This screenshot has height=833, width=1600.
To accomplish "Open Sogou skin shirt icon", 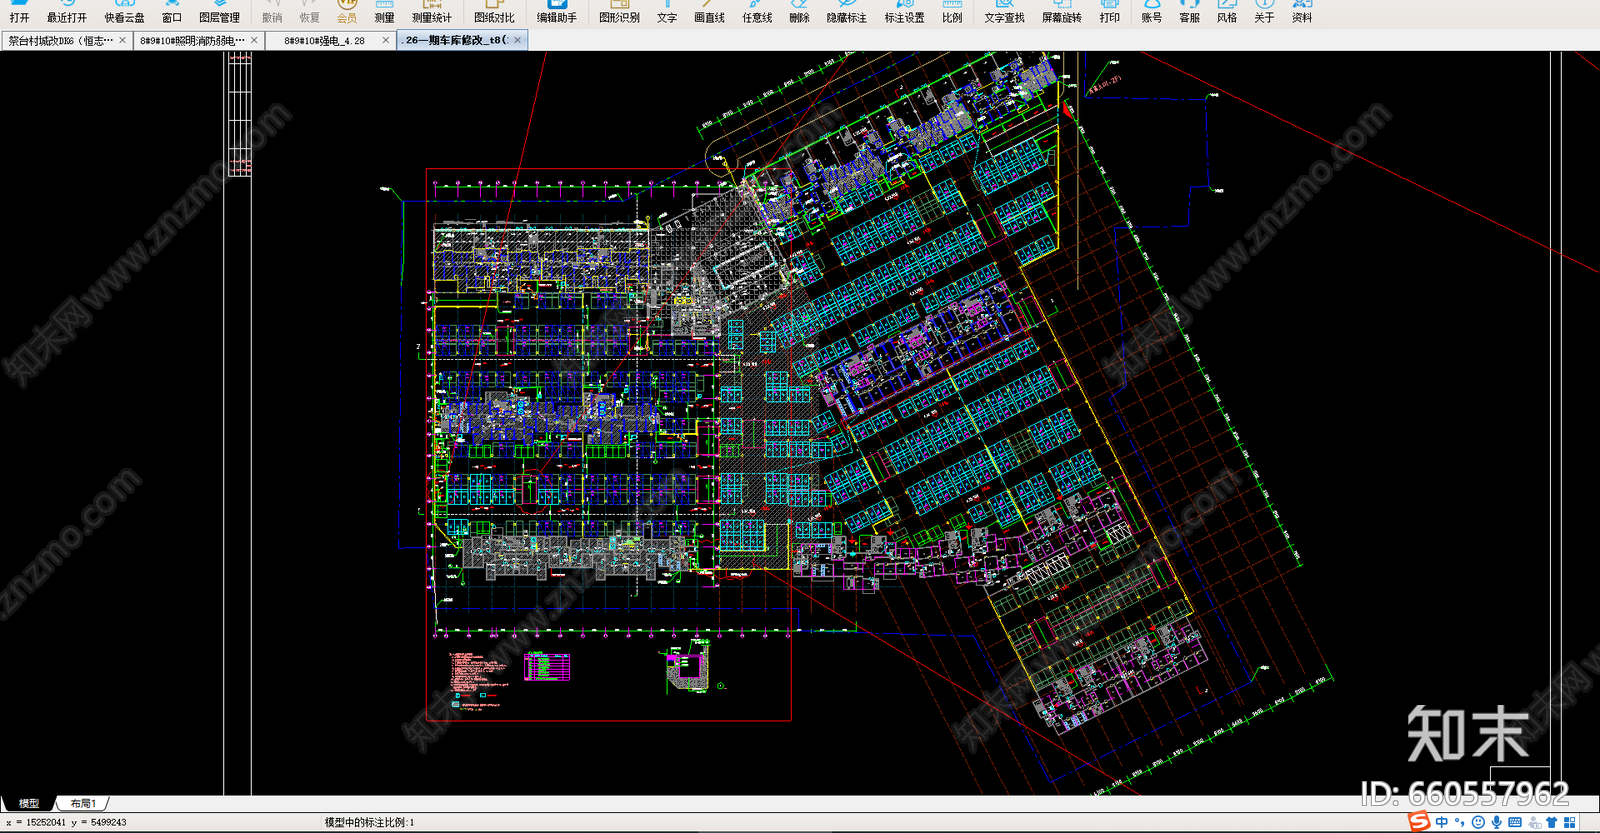I will [x=1551, y=822].
